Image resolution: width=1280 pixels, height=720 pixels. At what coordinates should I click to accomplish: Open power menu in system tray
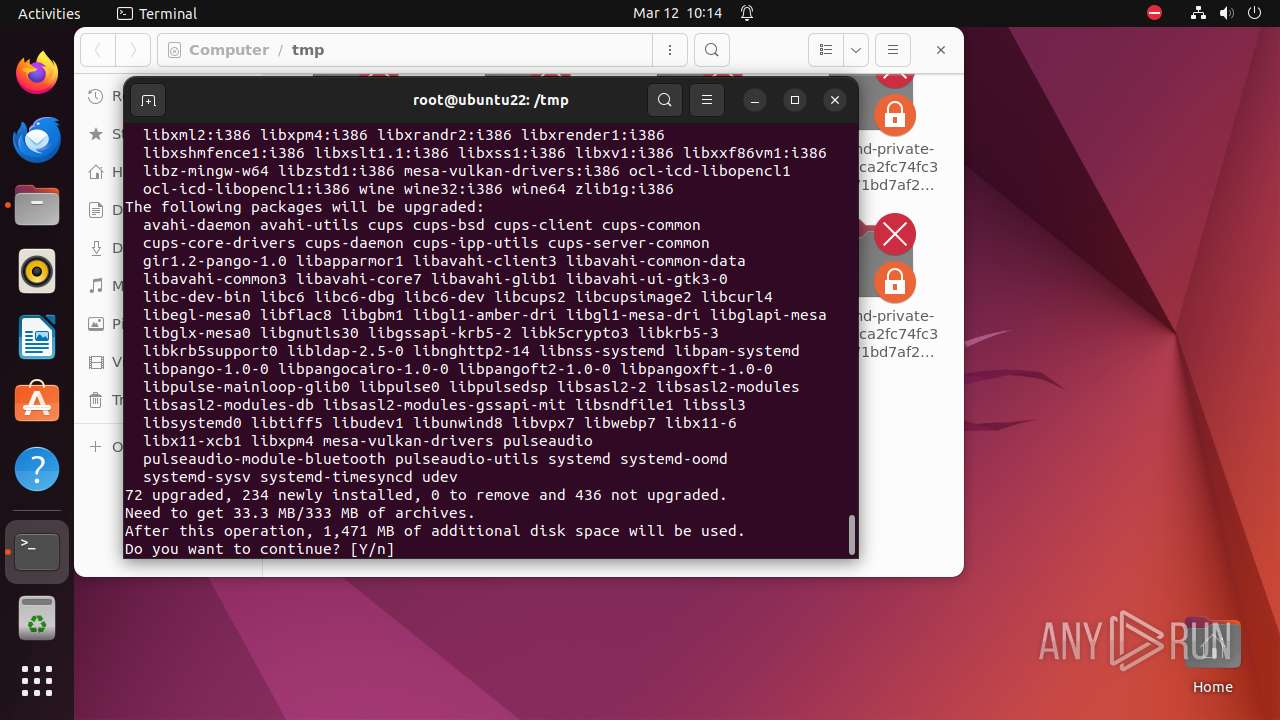point(1255,13)
